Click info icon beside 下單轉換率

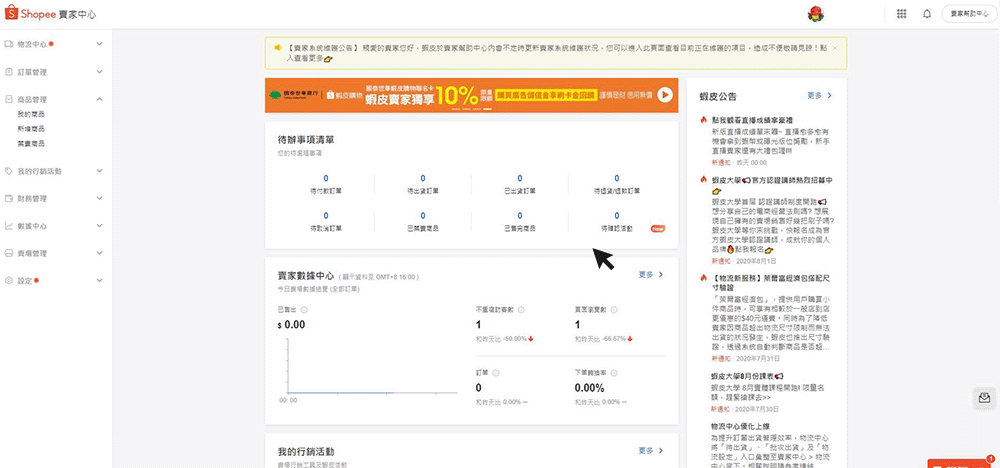point(614,373)
